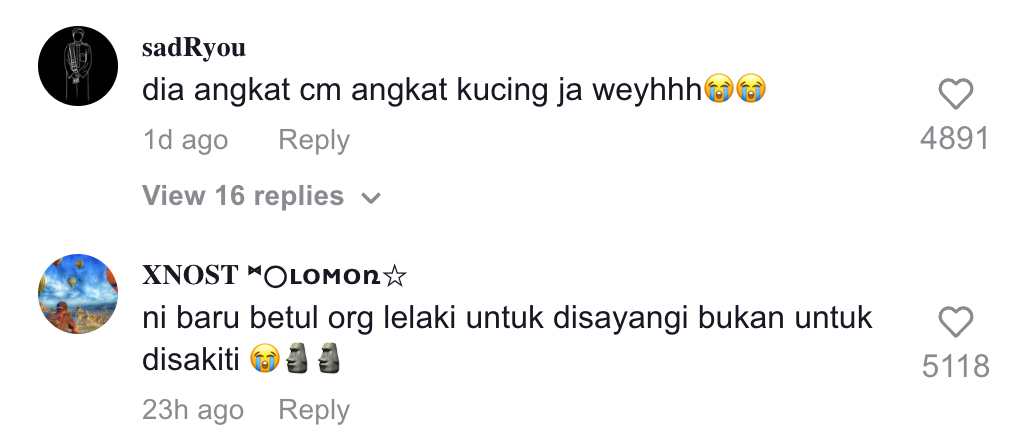Screen dimensions: 1028x434
Task: Open sadRyou's profile picture
Action: pyautogui.click(x=78, y=66)
